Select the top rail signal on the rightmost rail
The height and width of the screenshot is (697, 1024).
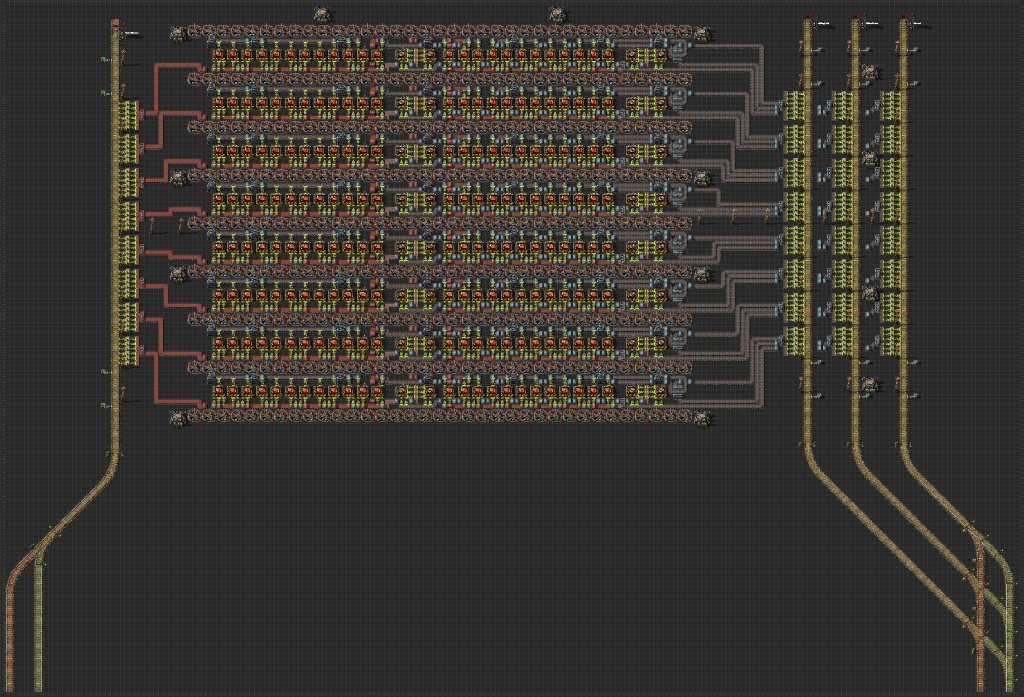point(914,50)
